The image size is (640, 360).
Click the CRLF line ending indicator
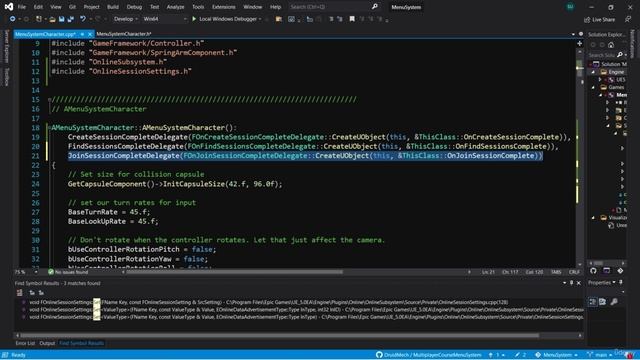(x=574, y=272)
